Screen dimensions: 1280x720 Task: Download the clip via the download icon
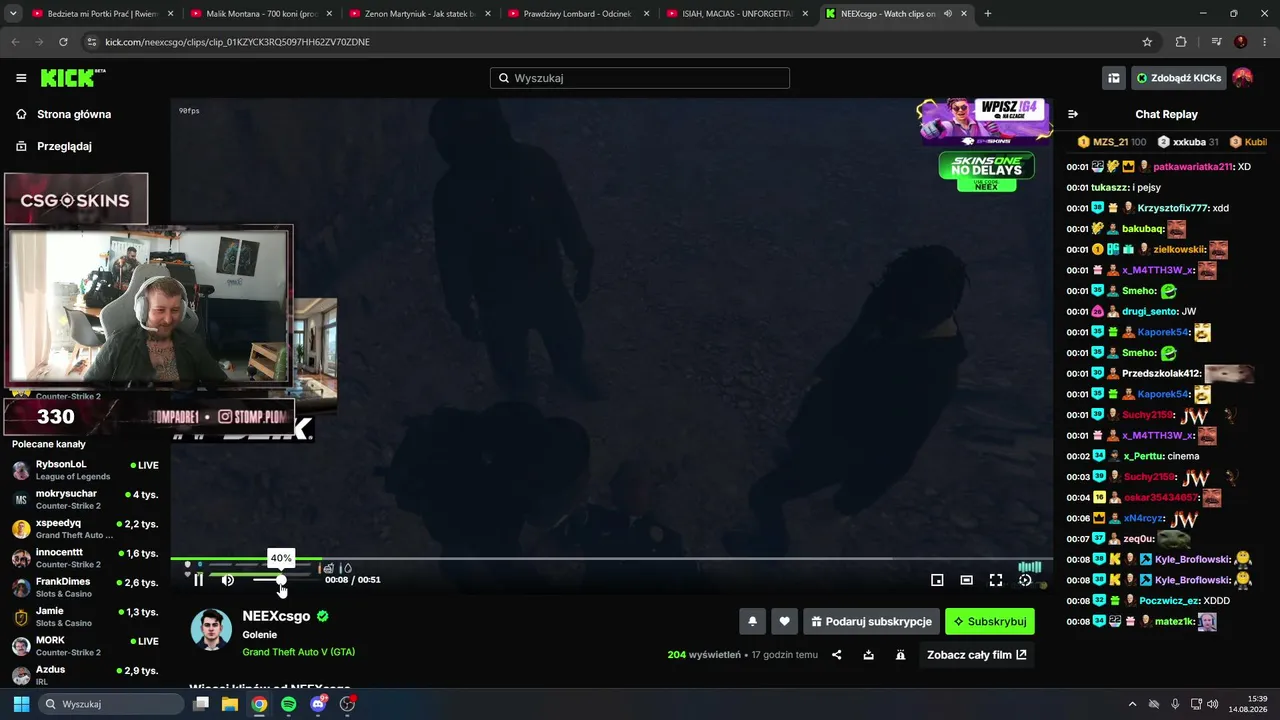(x=869, y=655)
